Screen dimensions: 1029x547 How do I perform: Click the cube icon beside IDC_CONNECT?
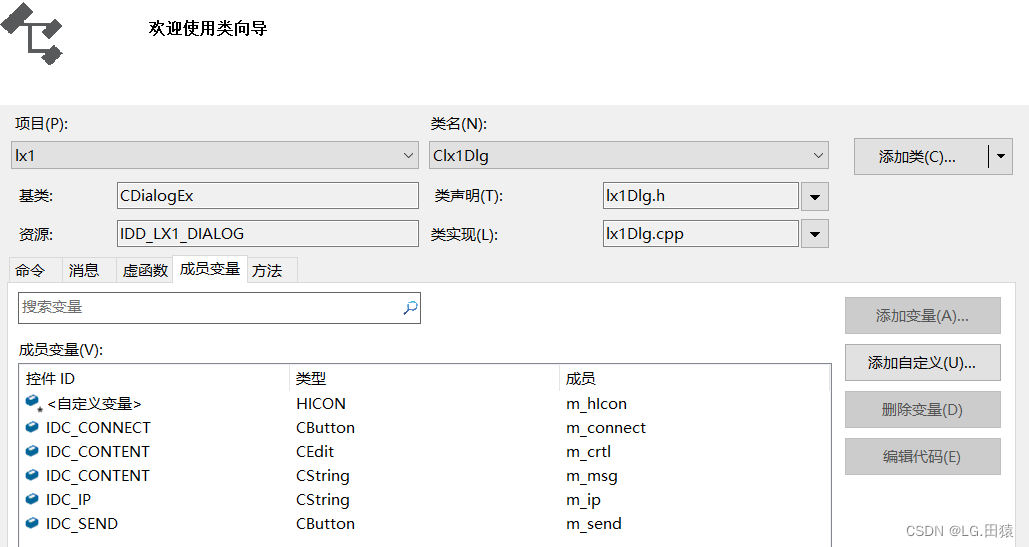[x=32, y=427]
